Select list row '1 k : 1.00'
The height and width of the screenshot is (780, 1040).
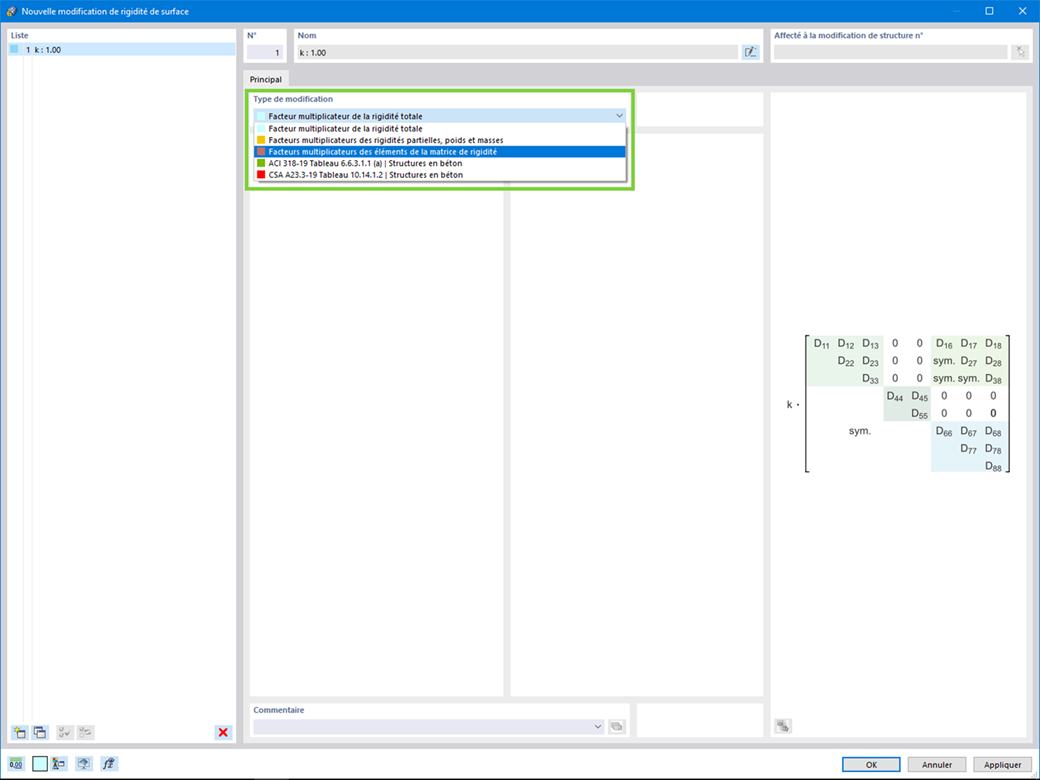122,50
